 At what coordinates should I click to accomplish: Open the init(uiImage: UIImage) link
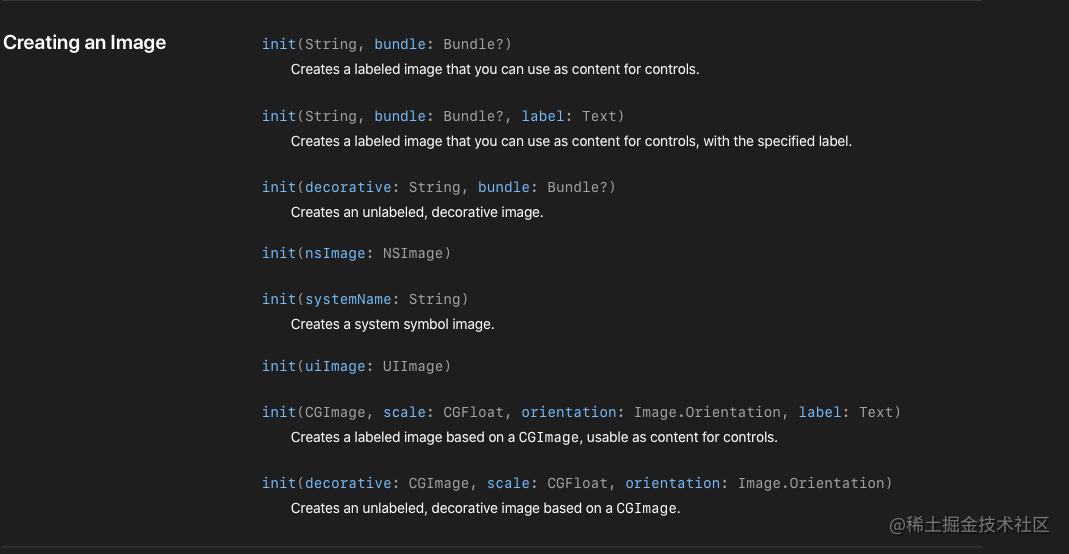click(x=357, y=367)
